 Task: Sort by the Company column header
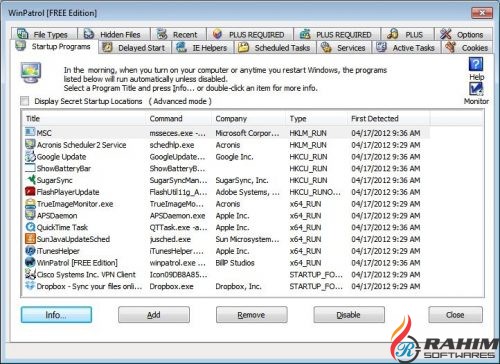(x=248, y=118)
